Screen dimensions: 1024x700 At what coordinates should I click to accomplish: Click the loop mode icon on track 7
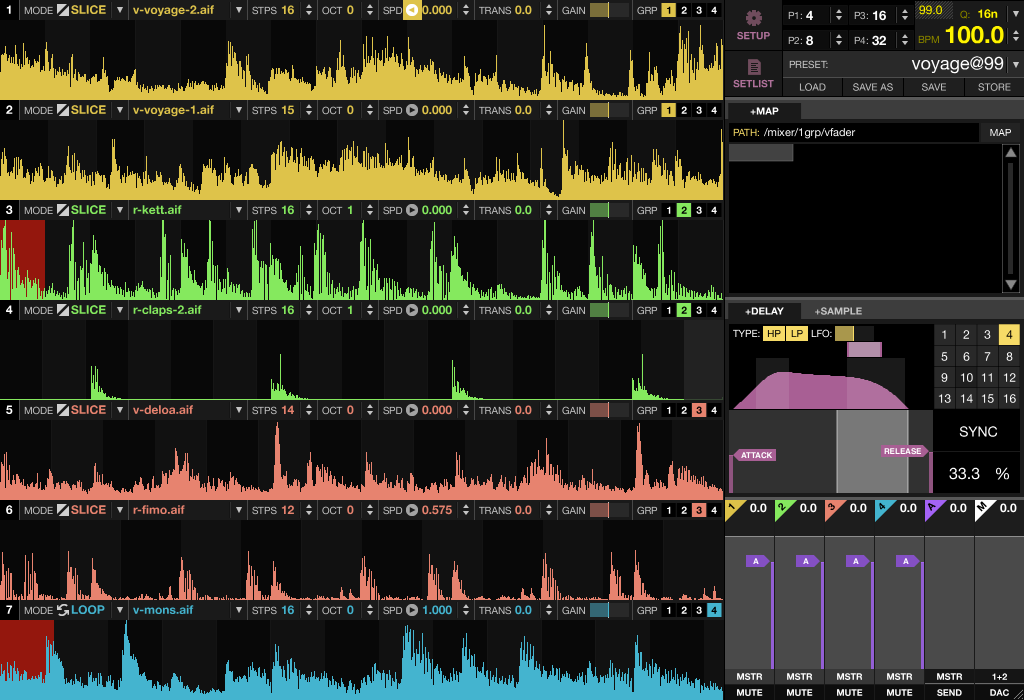point(62,610)
